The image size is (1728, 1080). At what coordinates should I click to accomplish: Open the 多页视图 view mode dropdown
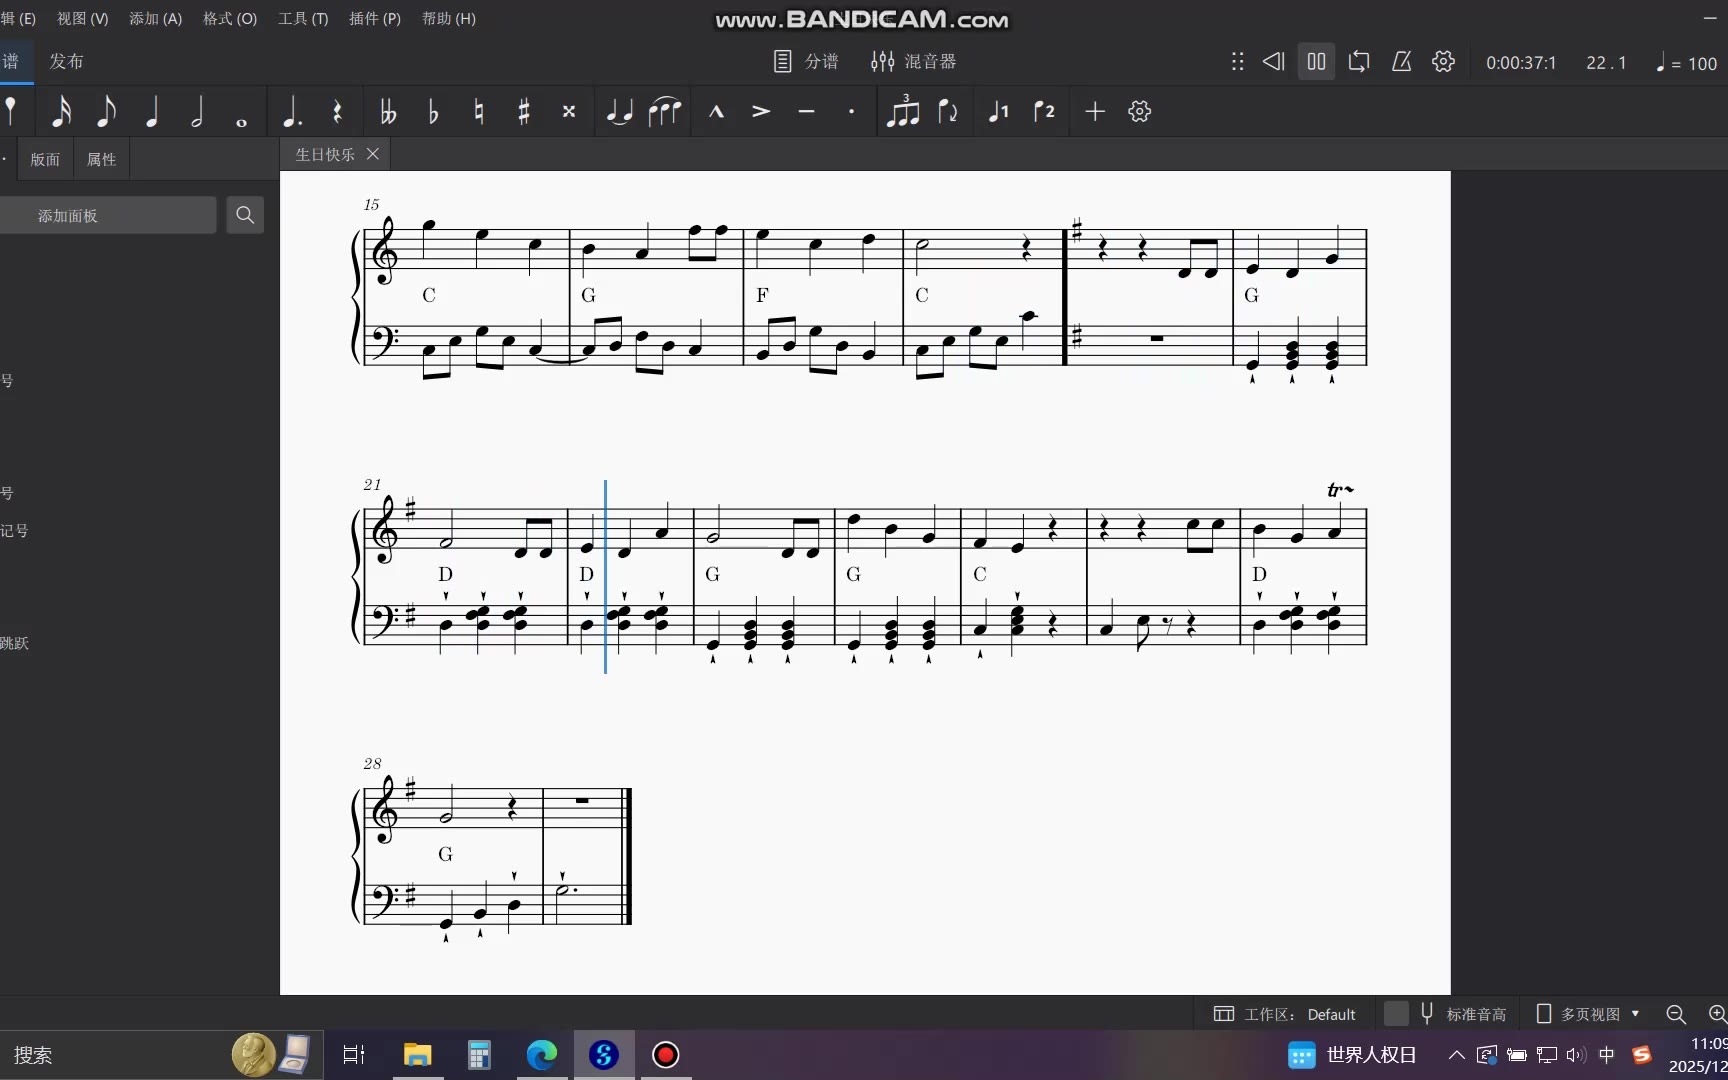coord(1589,1014)
